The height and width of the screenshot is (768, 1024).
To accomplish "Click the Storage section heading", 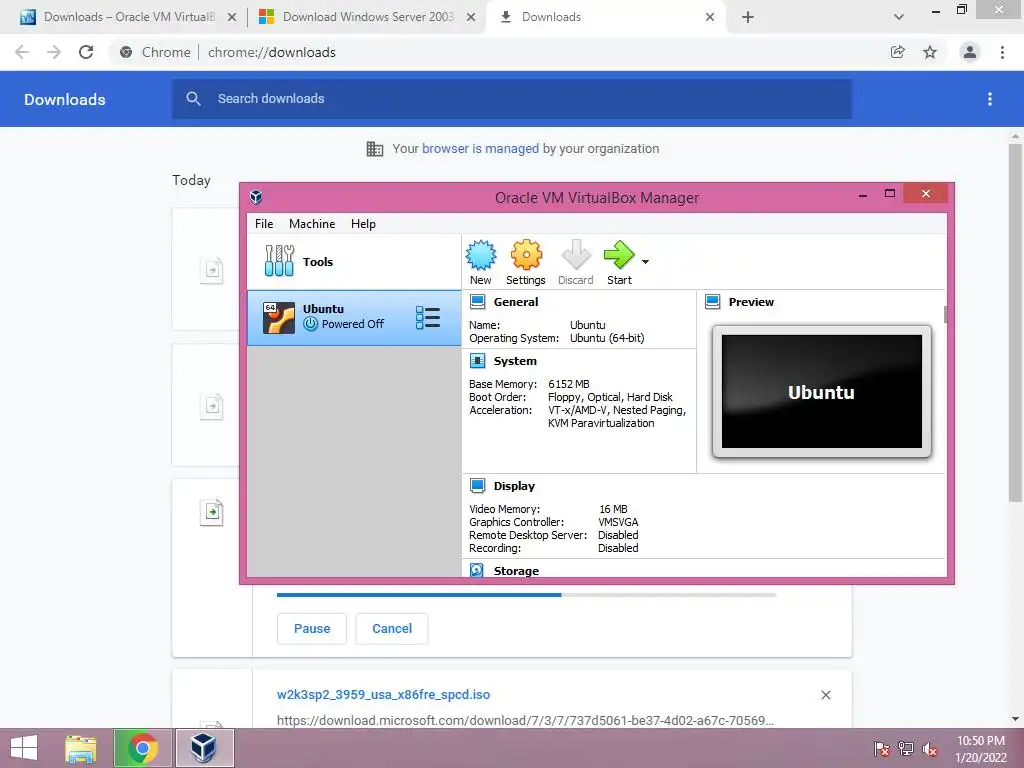I will click(516, 570).
